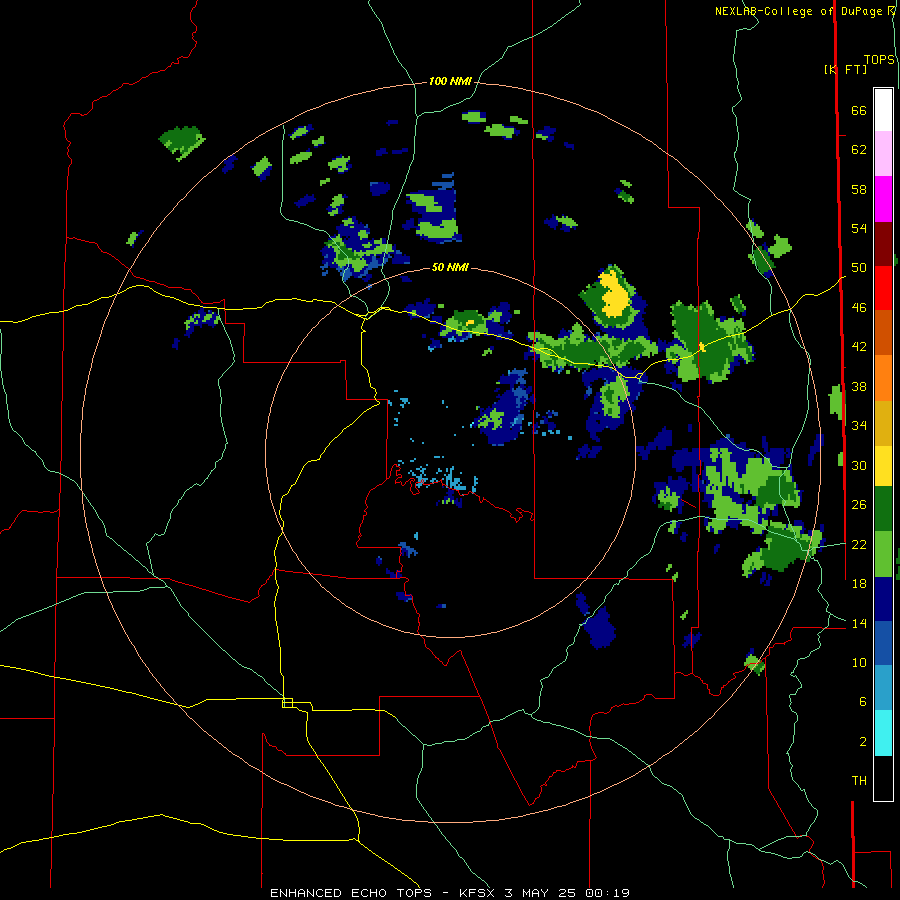Screen dimensions: 900x900
Task: Click the legend value "50"
Action: (859, 268)
